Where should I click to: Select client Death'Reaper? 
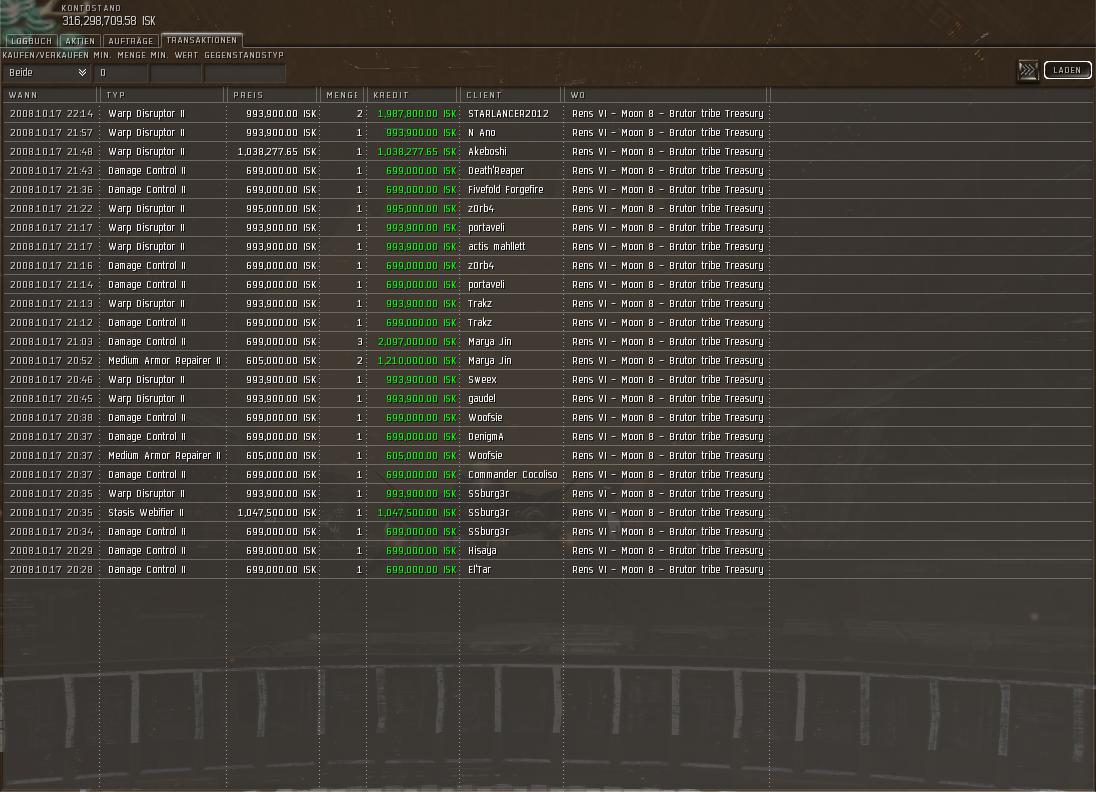(x=496, y=171)
